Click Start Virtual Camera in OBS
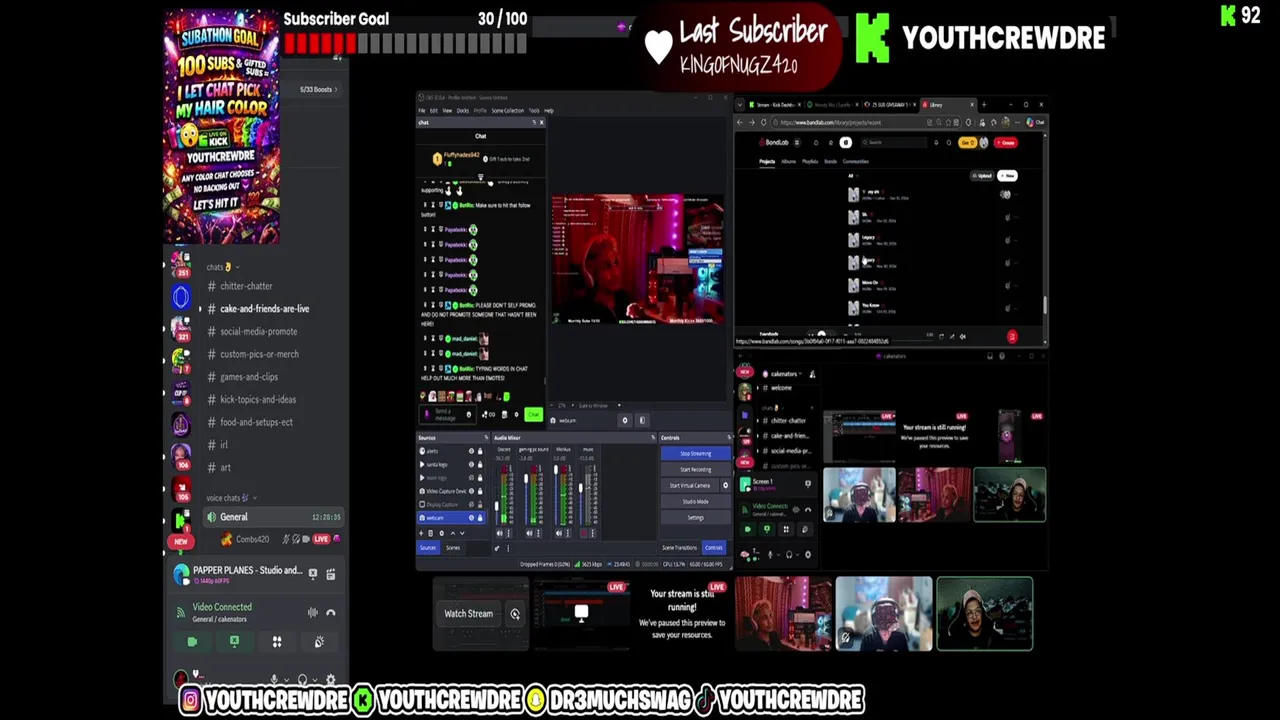This screenshot has width=1280, height=720. 690,485
